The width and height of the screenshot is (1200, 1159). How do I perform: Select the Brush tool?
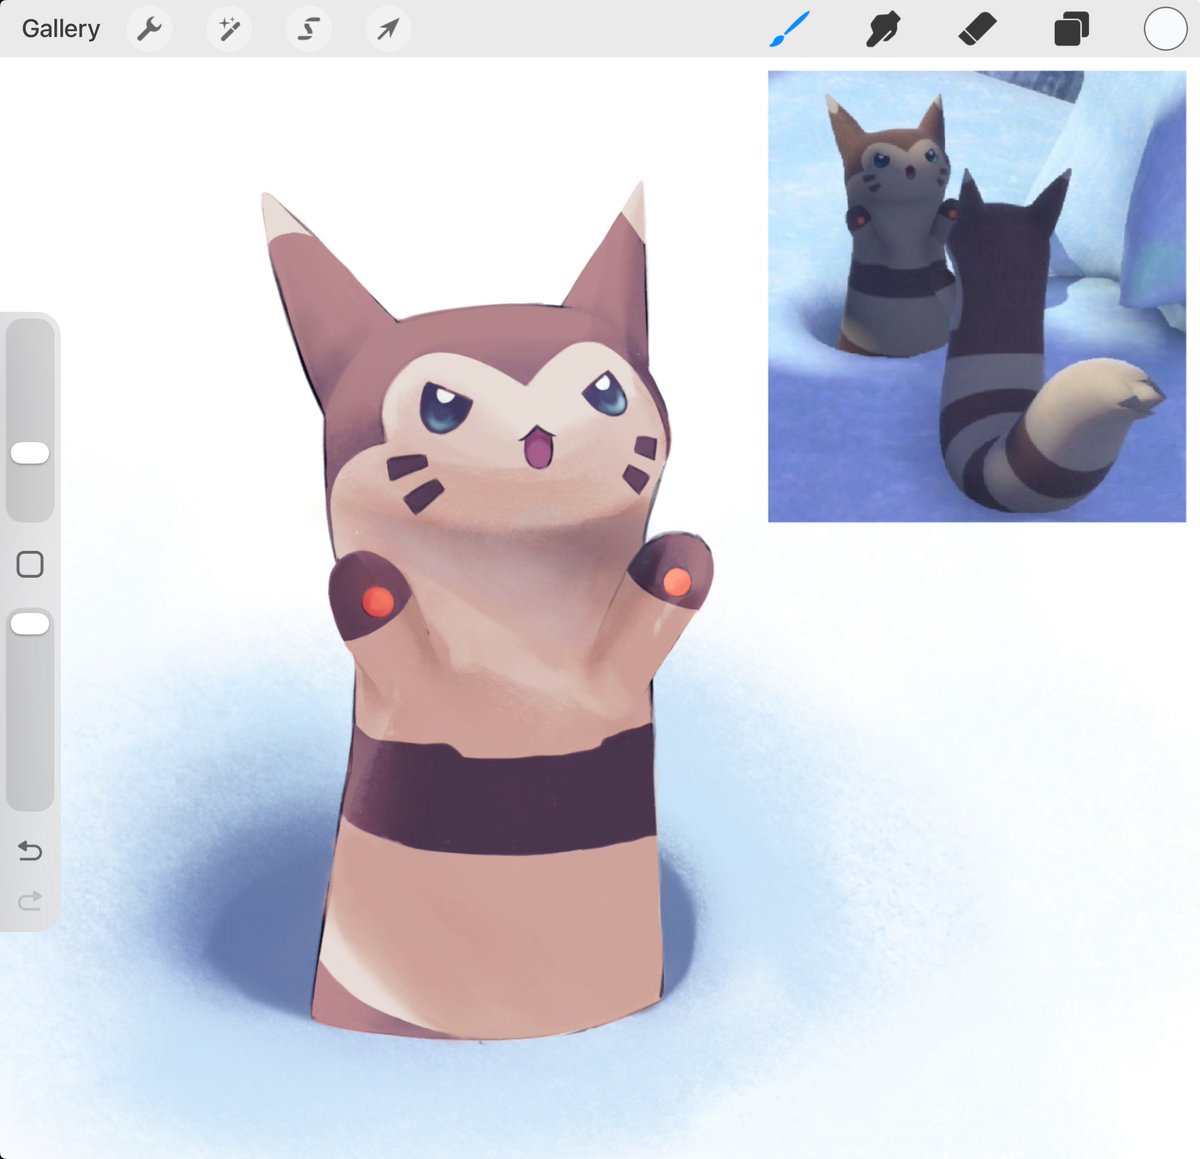790,29
